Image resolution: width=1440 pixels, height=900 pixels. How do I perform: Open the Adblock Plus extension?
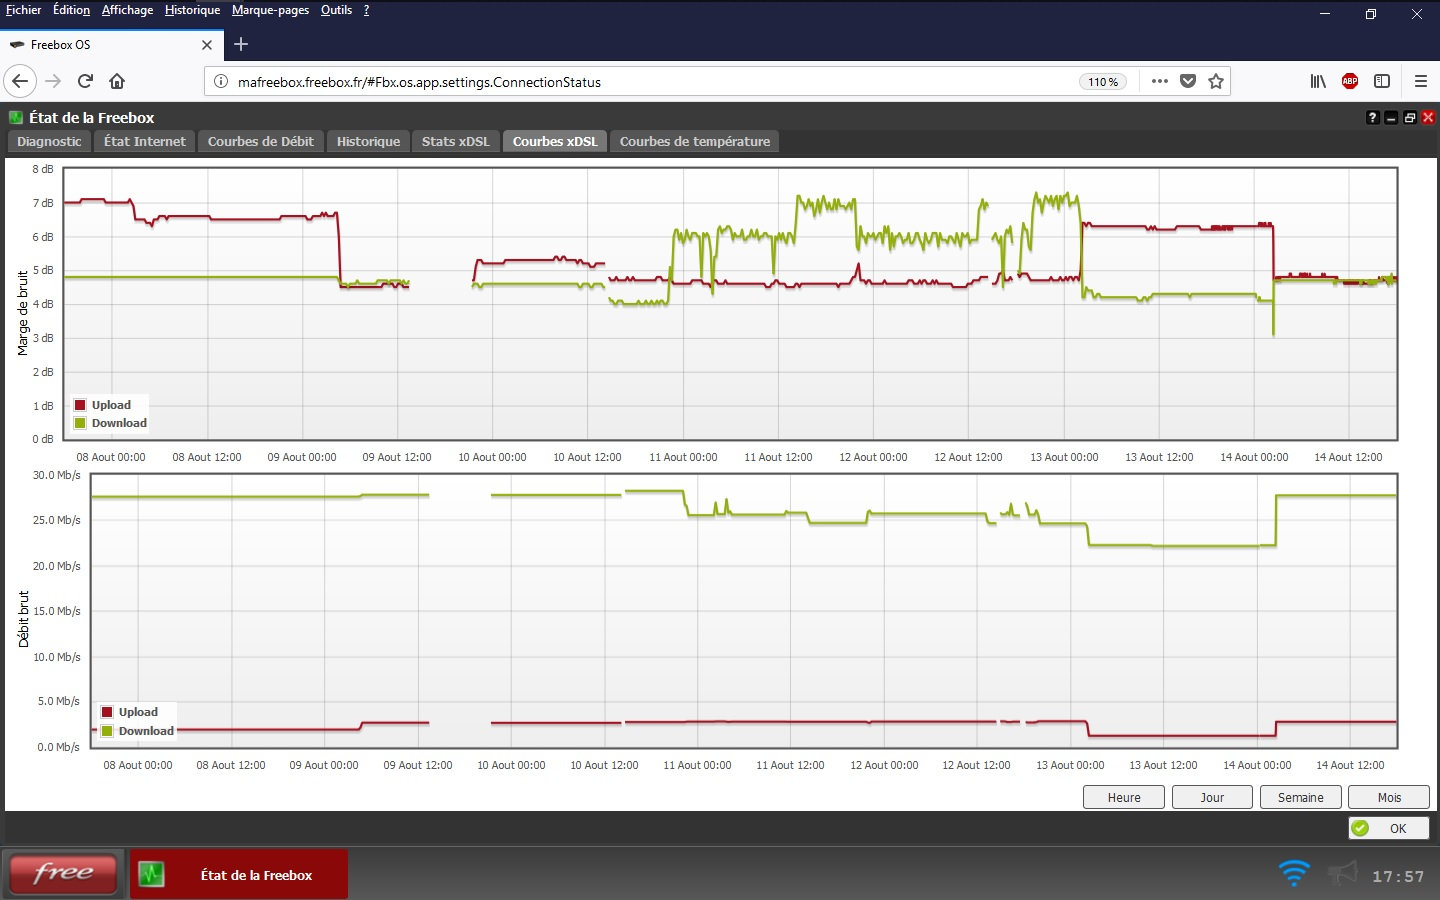1350,81
